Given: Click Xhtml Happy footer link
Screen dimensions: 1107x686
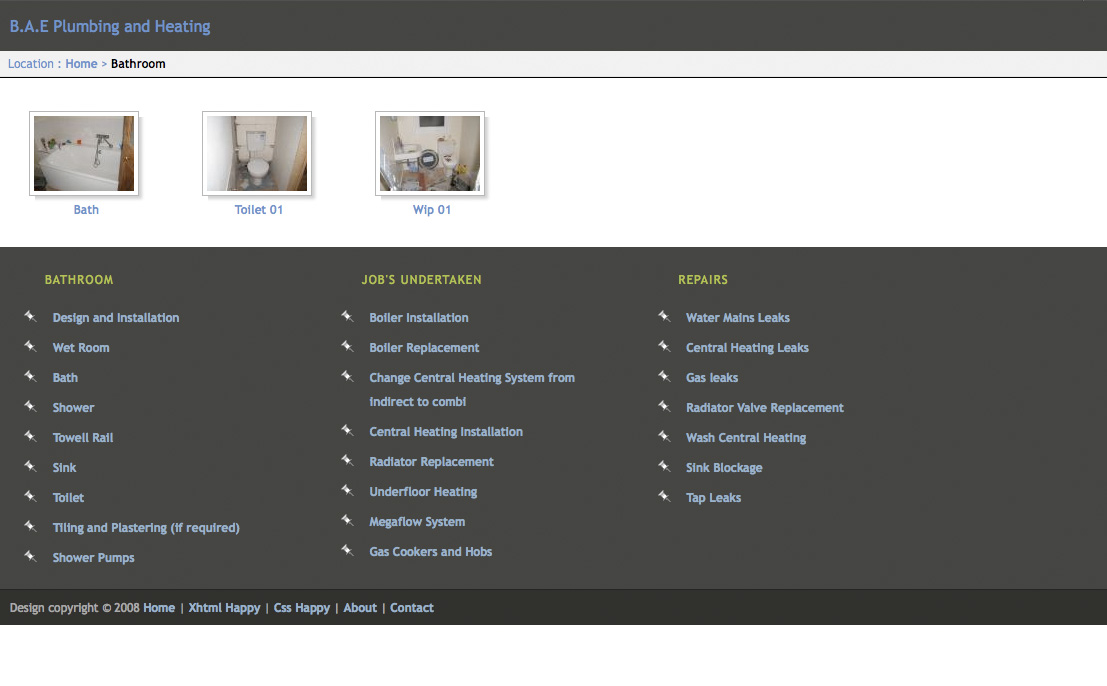Looking at the screenshot, I should (x=225, y=608).
